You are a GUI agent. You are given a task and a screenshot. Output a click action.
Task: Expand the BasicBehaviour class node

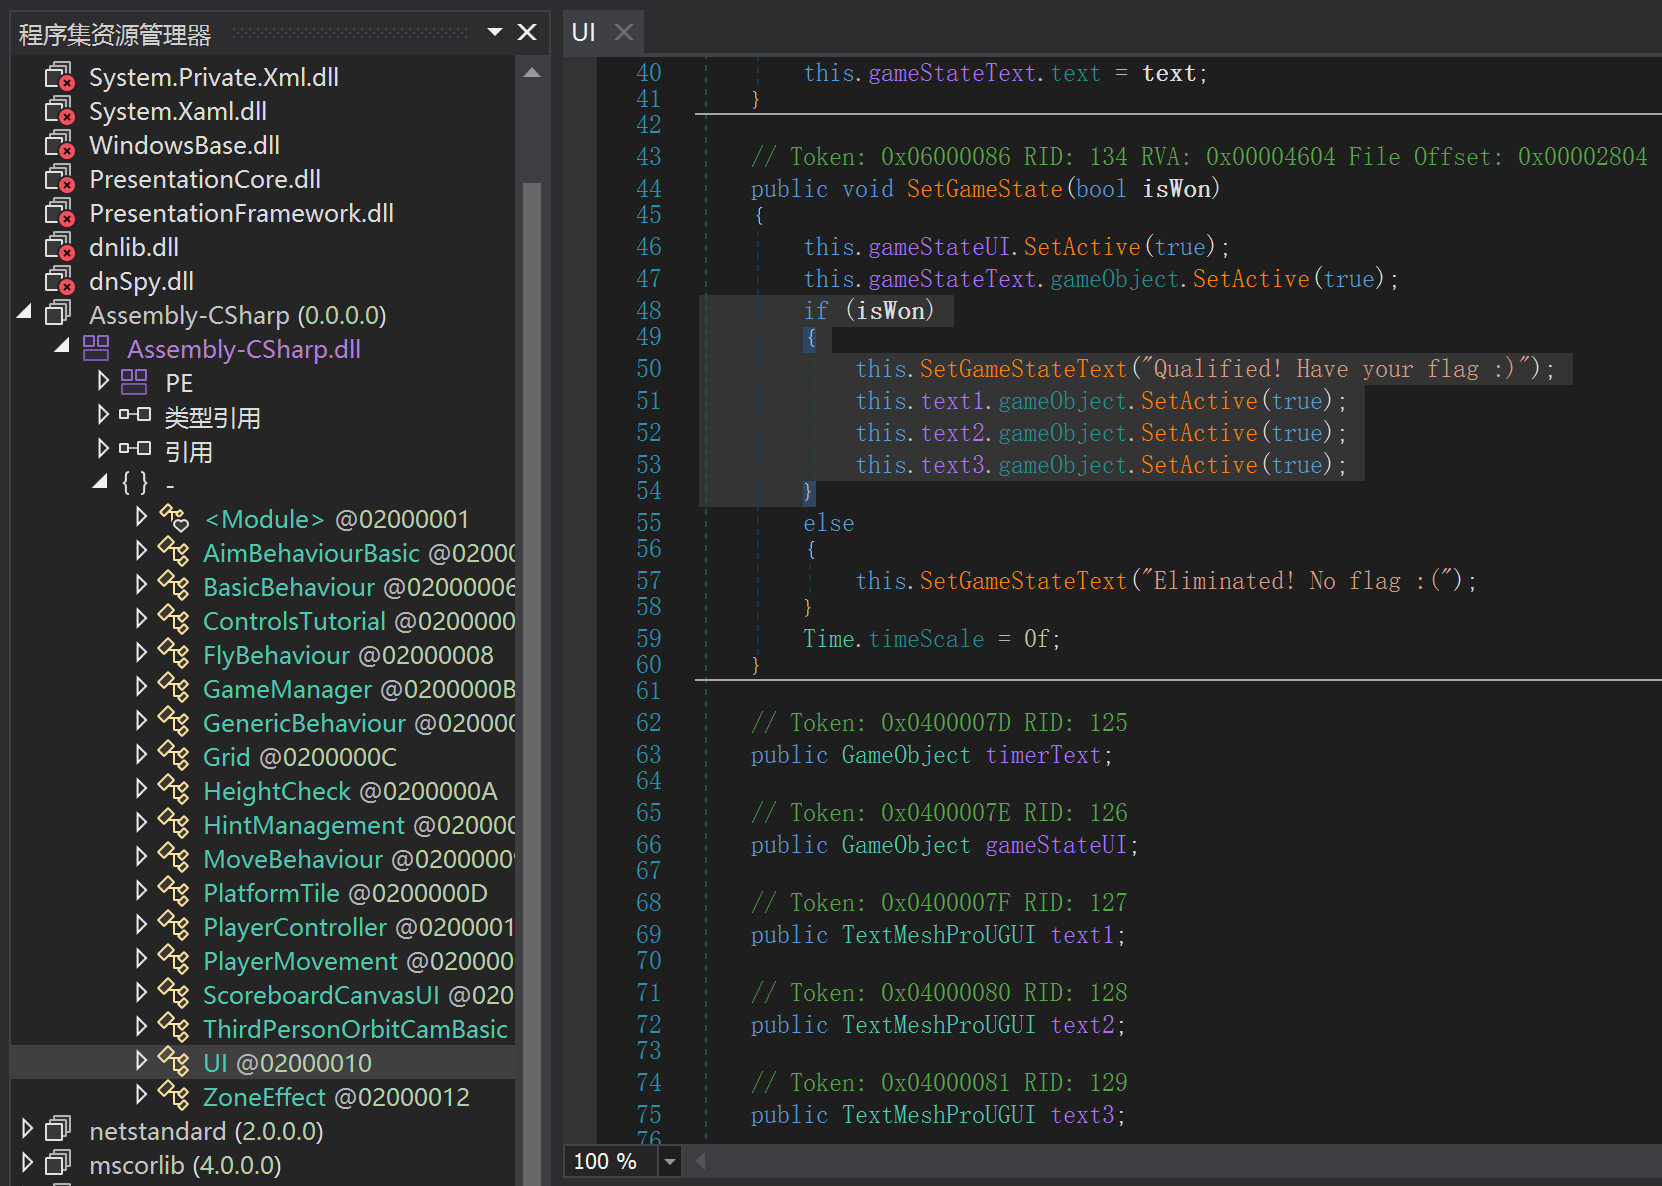point(141,584)
